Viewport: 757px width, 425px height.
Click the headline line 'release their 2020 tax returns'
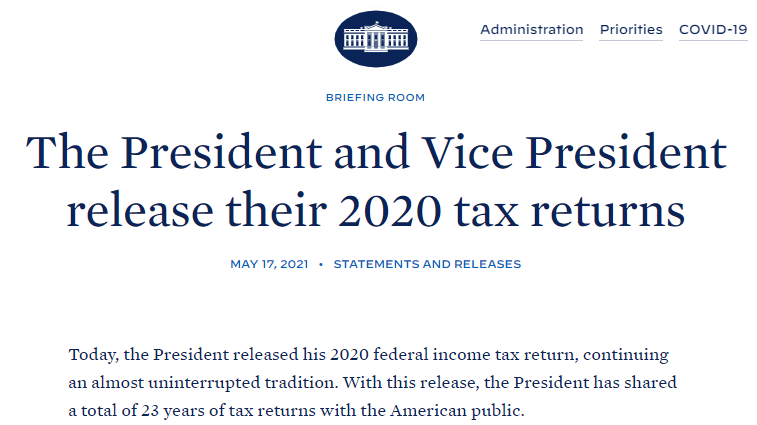point(376,211)
